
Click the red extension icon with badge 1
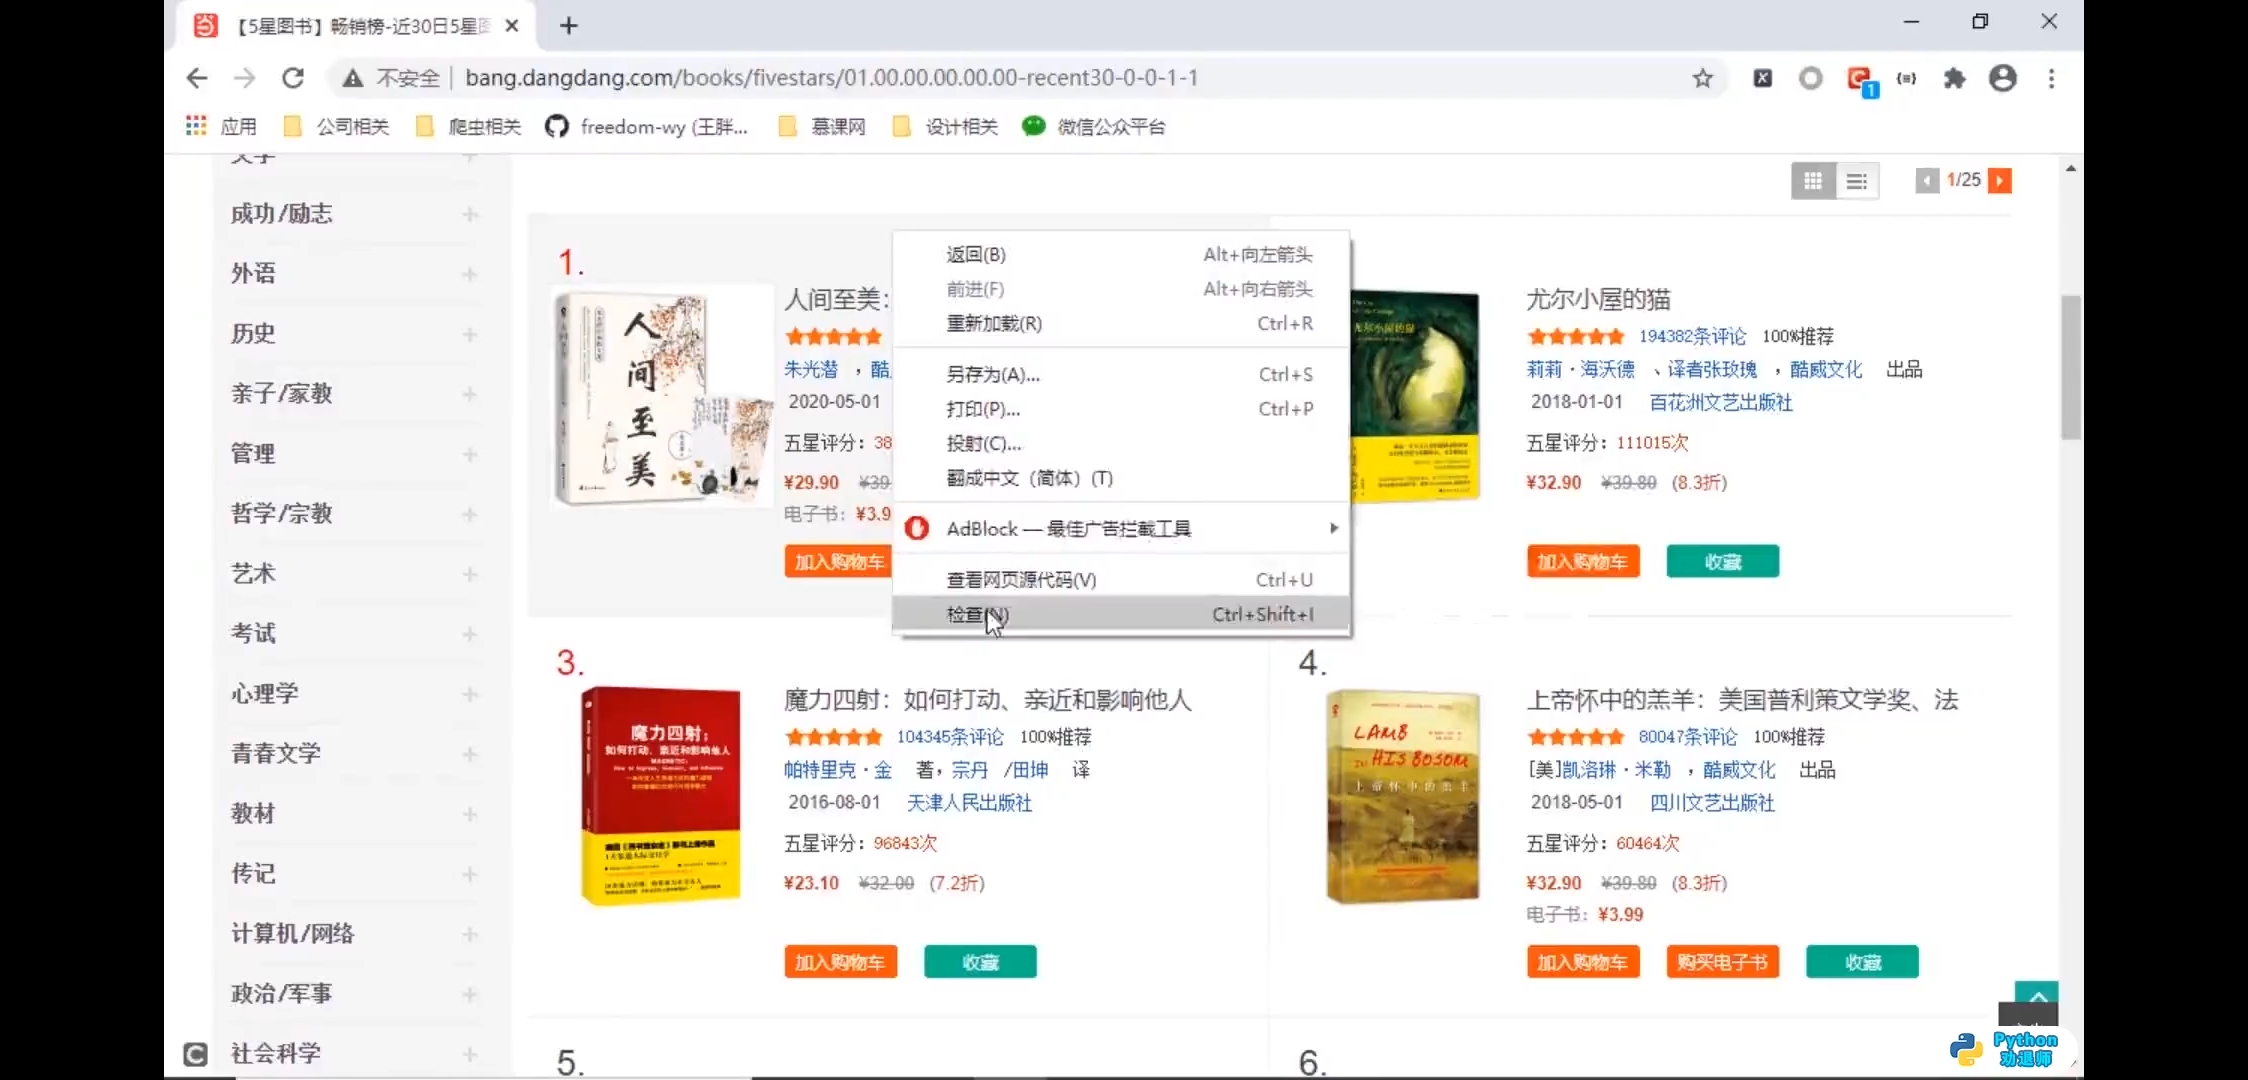[1861, 79]
